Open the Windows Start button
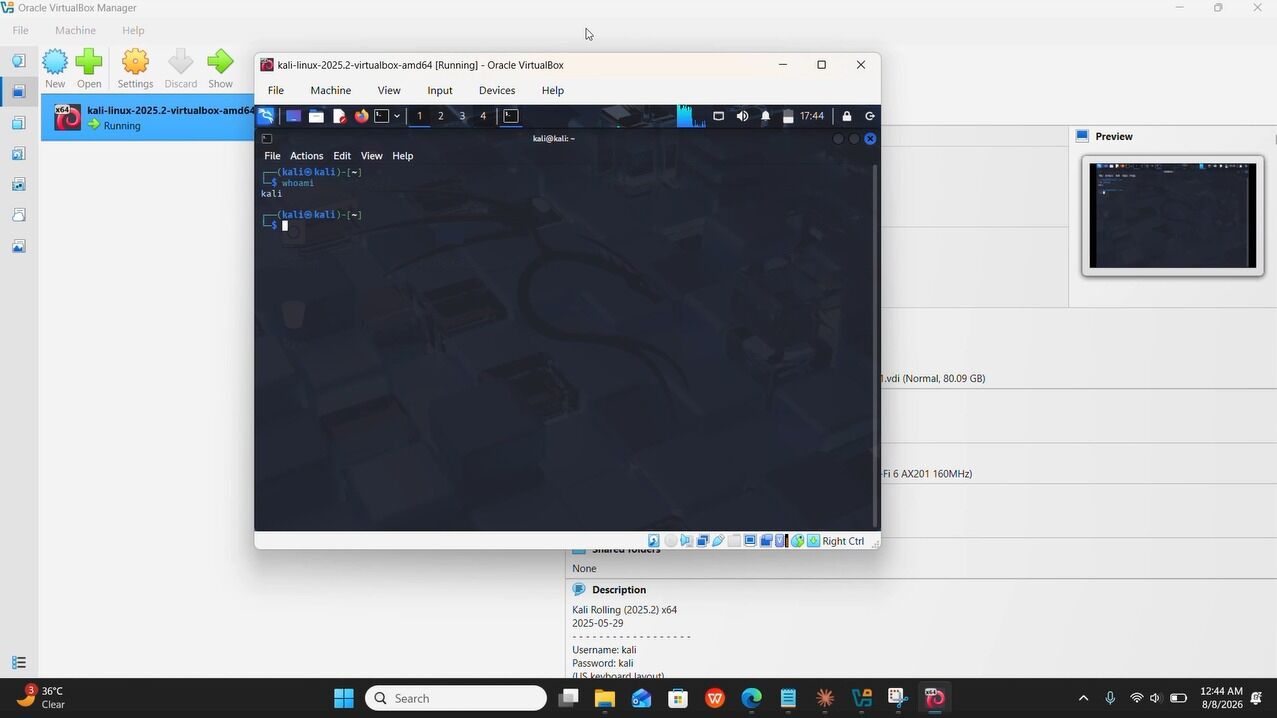This screenshot has height=718, width=1277. point(344,698)
